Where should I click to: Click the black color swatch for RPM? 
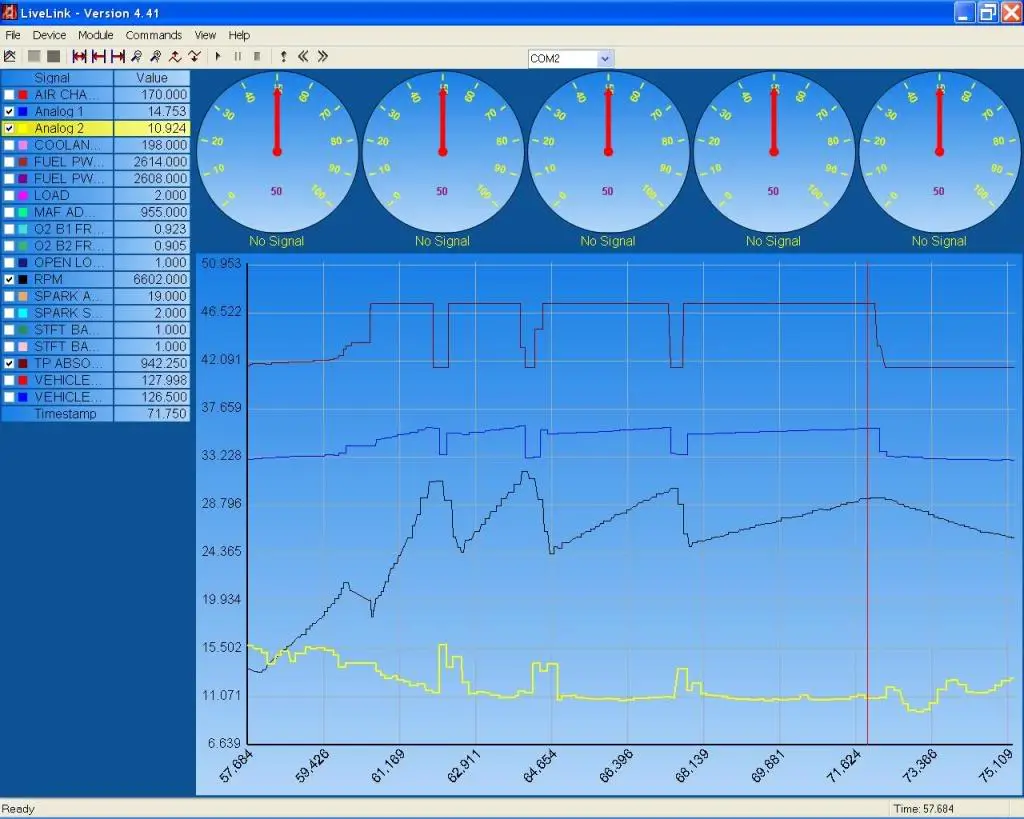23,280
